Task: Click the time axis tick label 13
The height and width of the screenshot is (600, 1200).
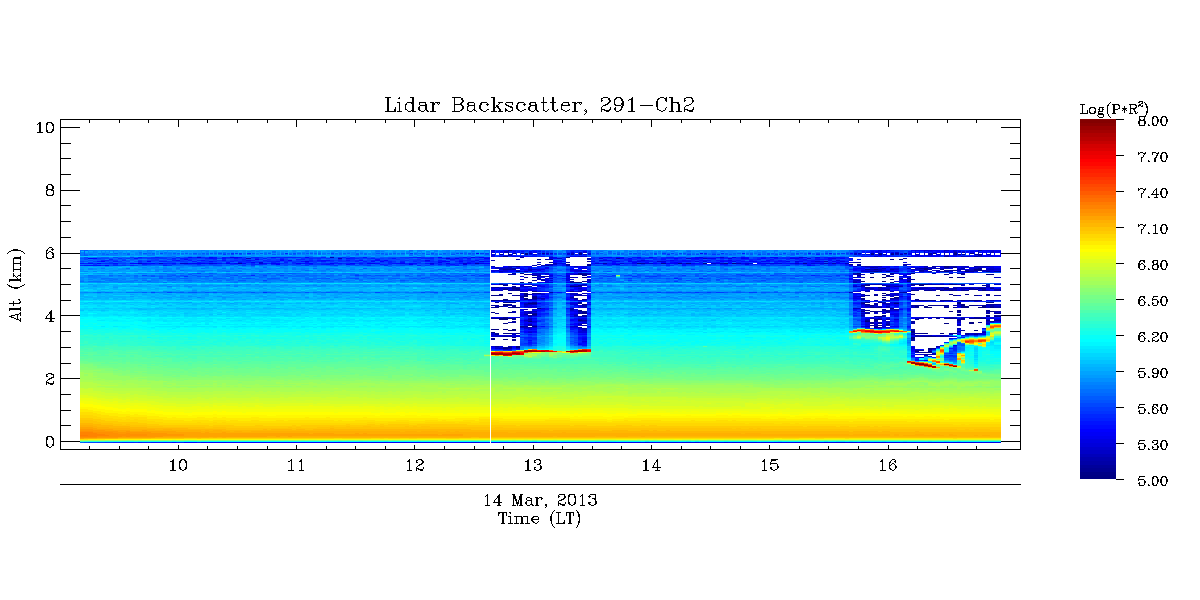Action: pyautogui.click(x=532, y=465)
